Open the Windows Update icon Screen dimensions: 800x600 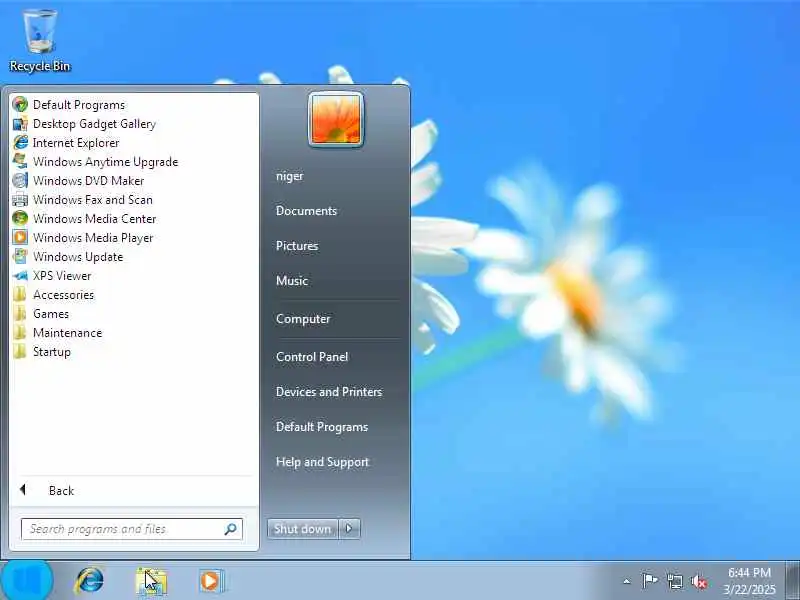click(20, 256)
